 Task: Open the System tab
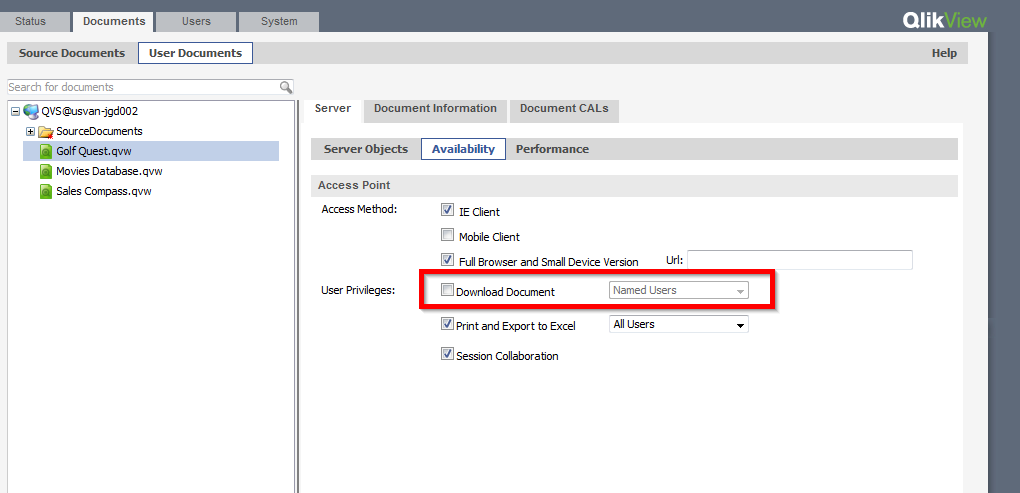tap(279, 21)
